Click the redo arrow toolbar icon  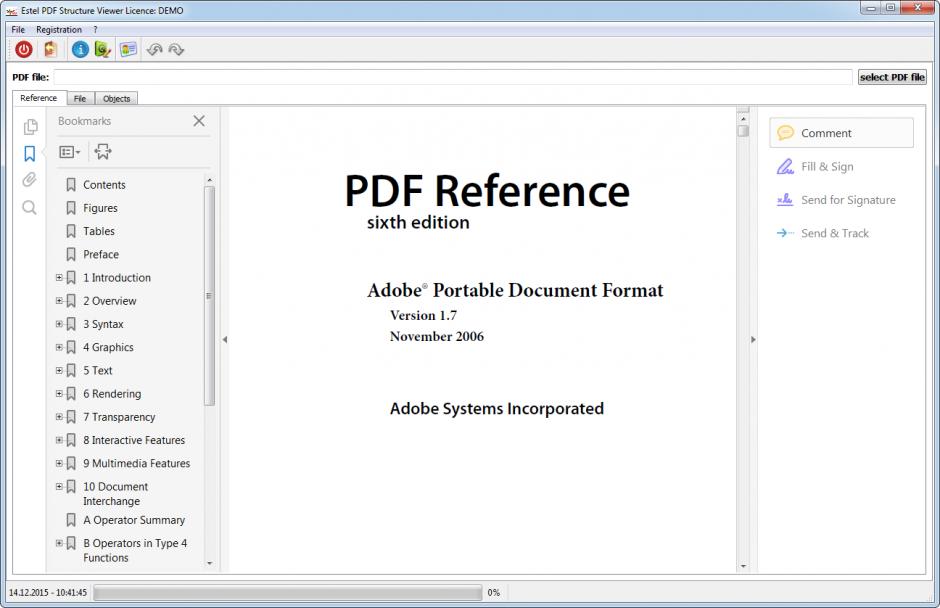click(x=177, y=48)
